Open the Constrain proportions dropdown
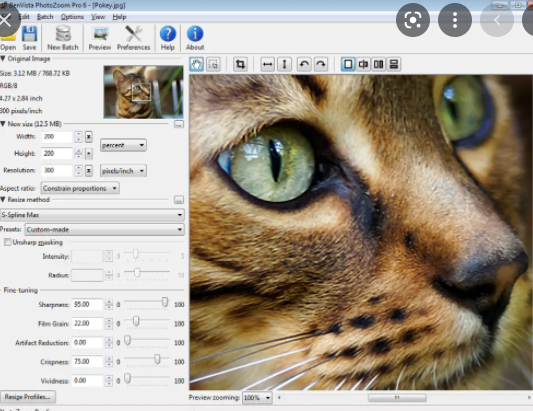This screenshot has width=533, height=411. [80, 188]
